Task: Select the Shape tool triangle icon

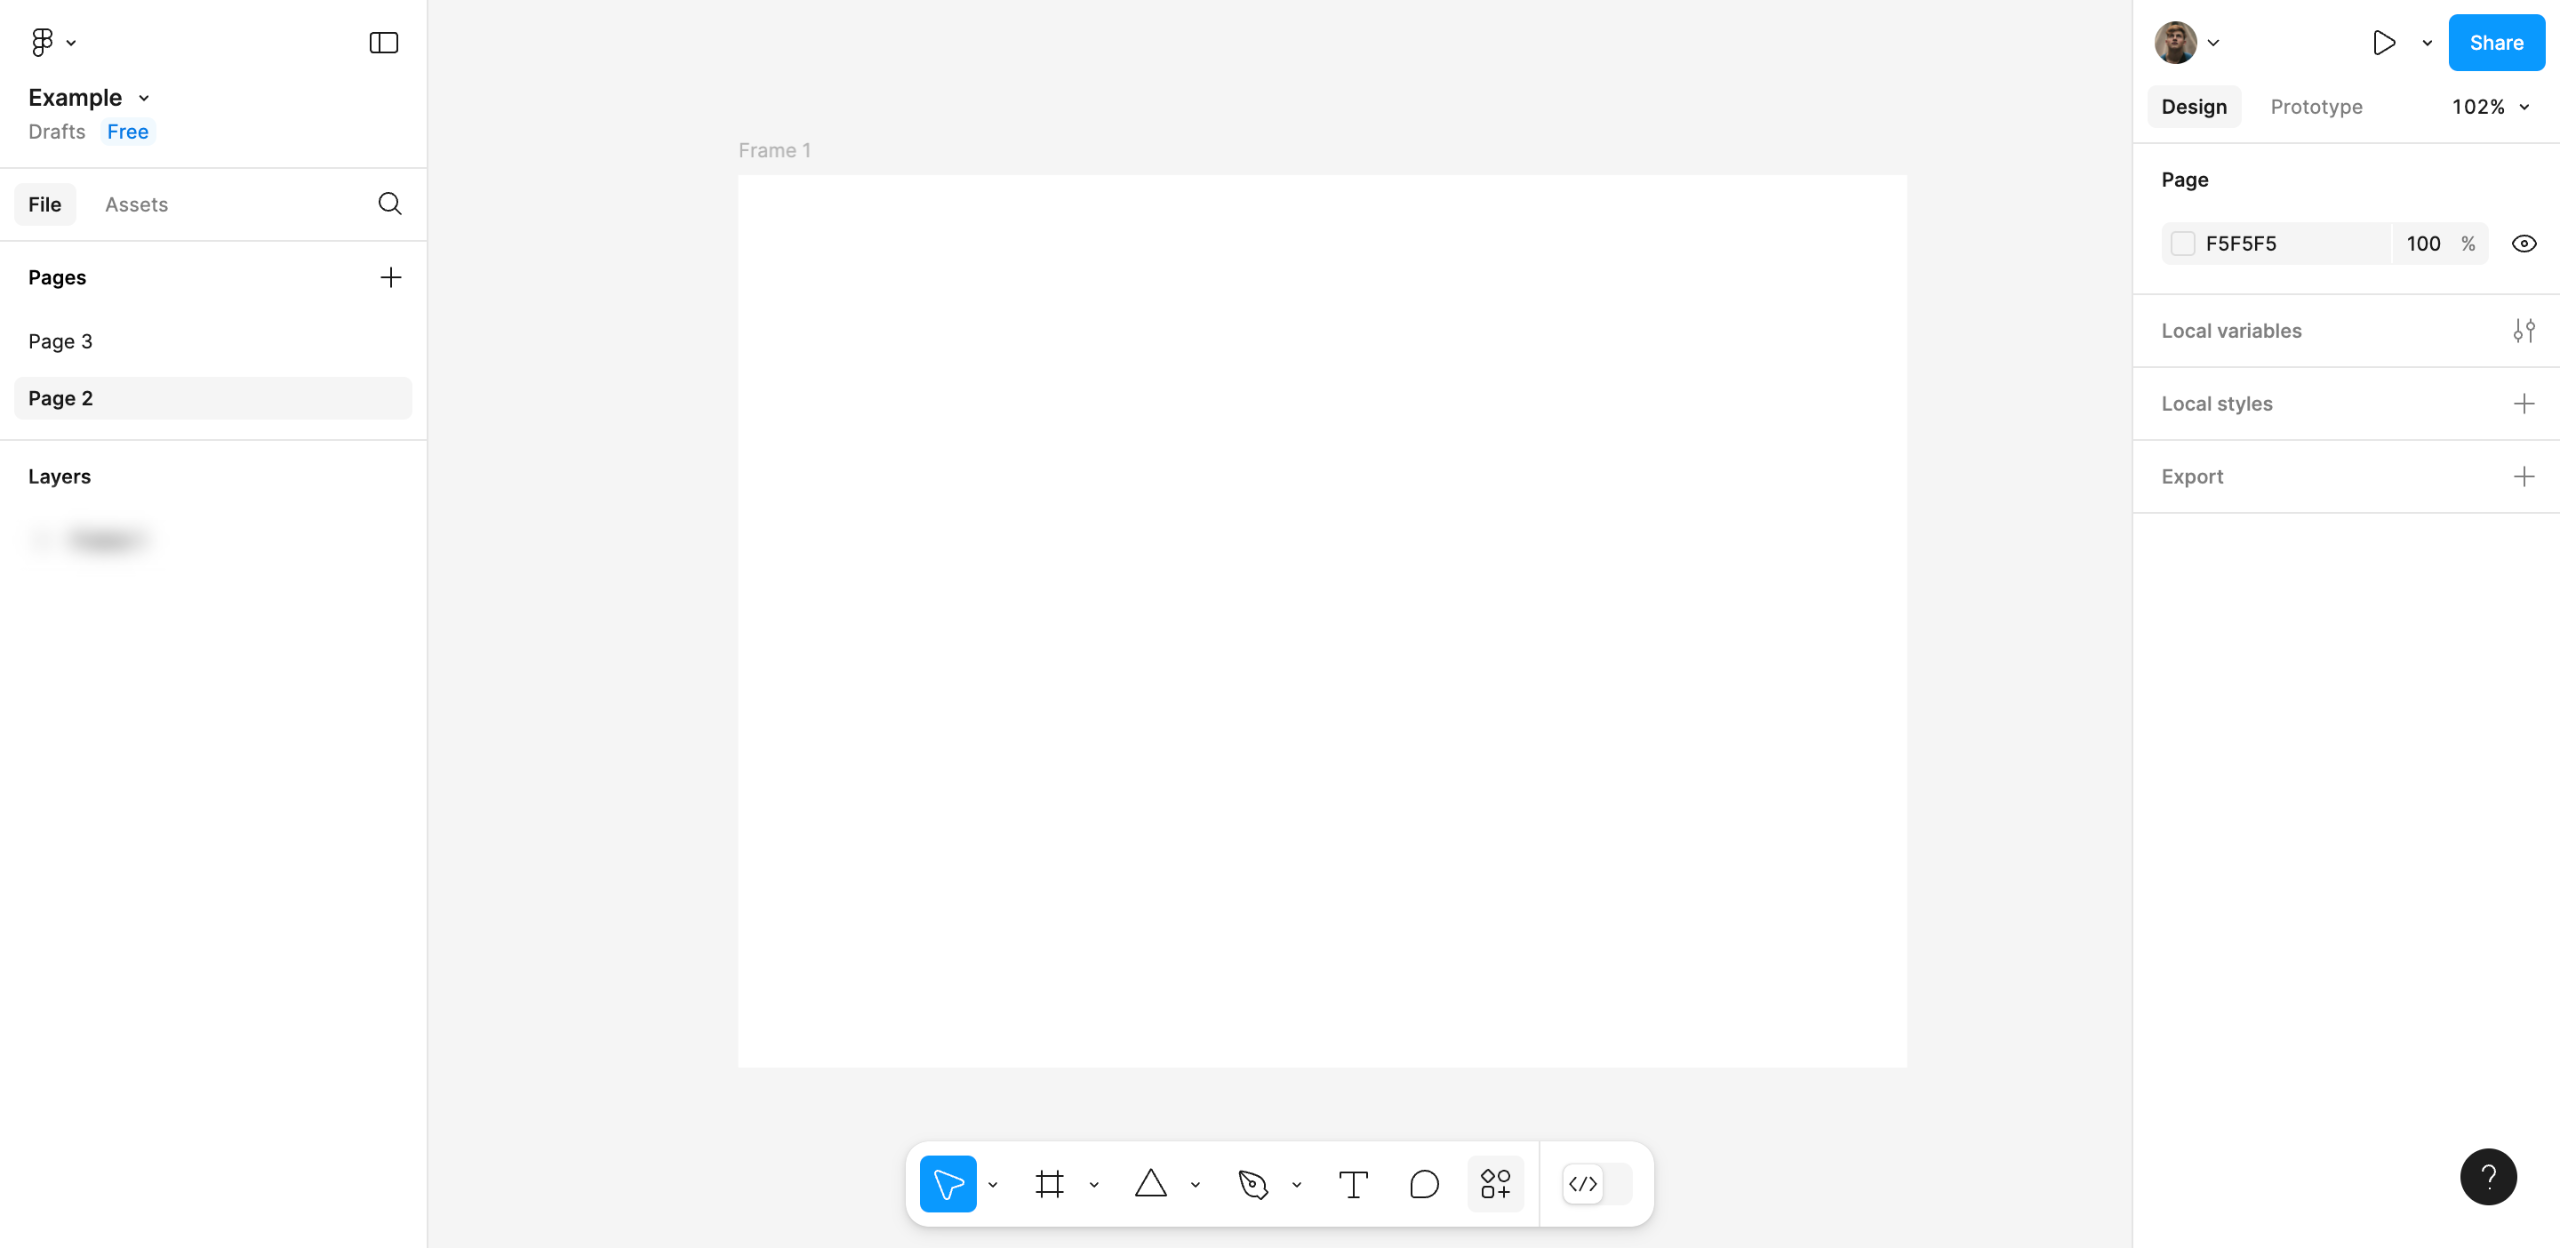Action: click(x=1151, y=1184)
